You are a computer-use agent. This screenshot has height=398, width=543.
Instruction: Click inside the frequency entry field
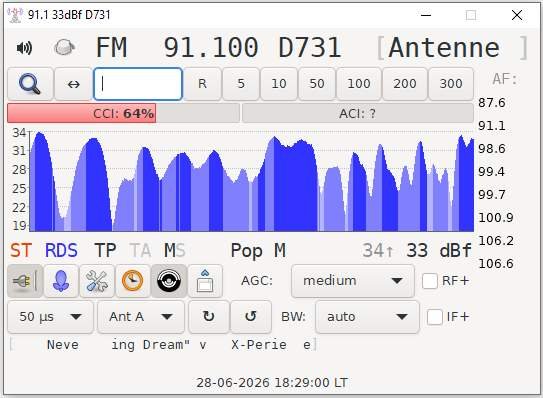[138, 84]
